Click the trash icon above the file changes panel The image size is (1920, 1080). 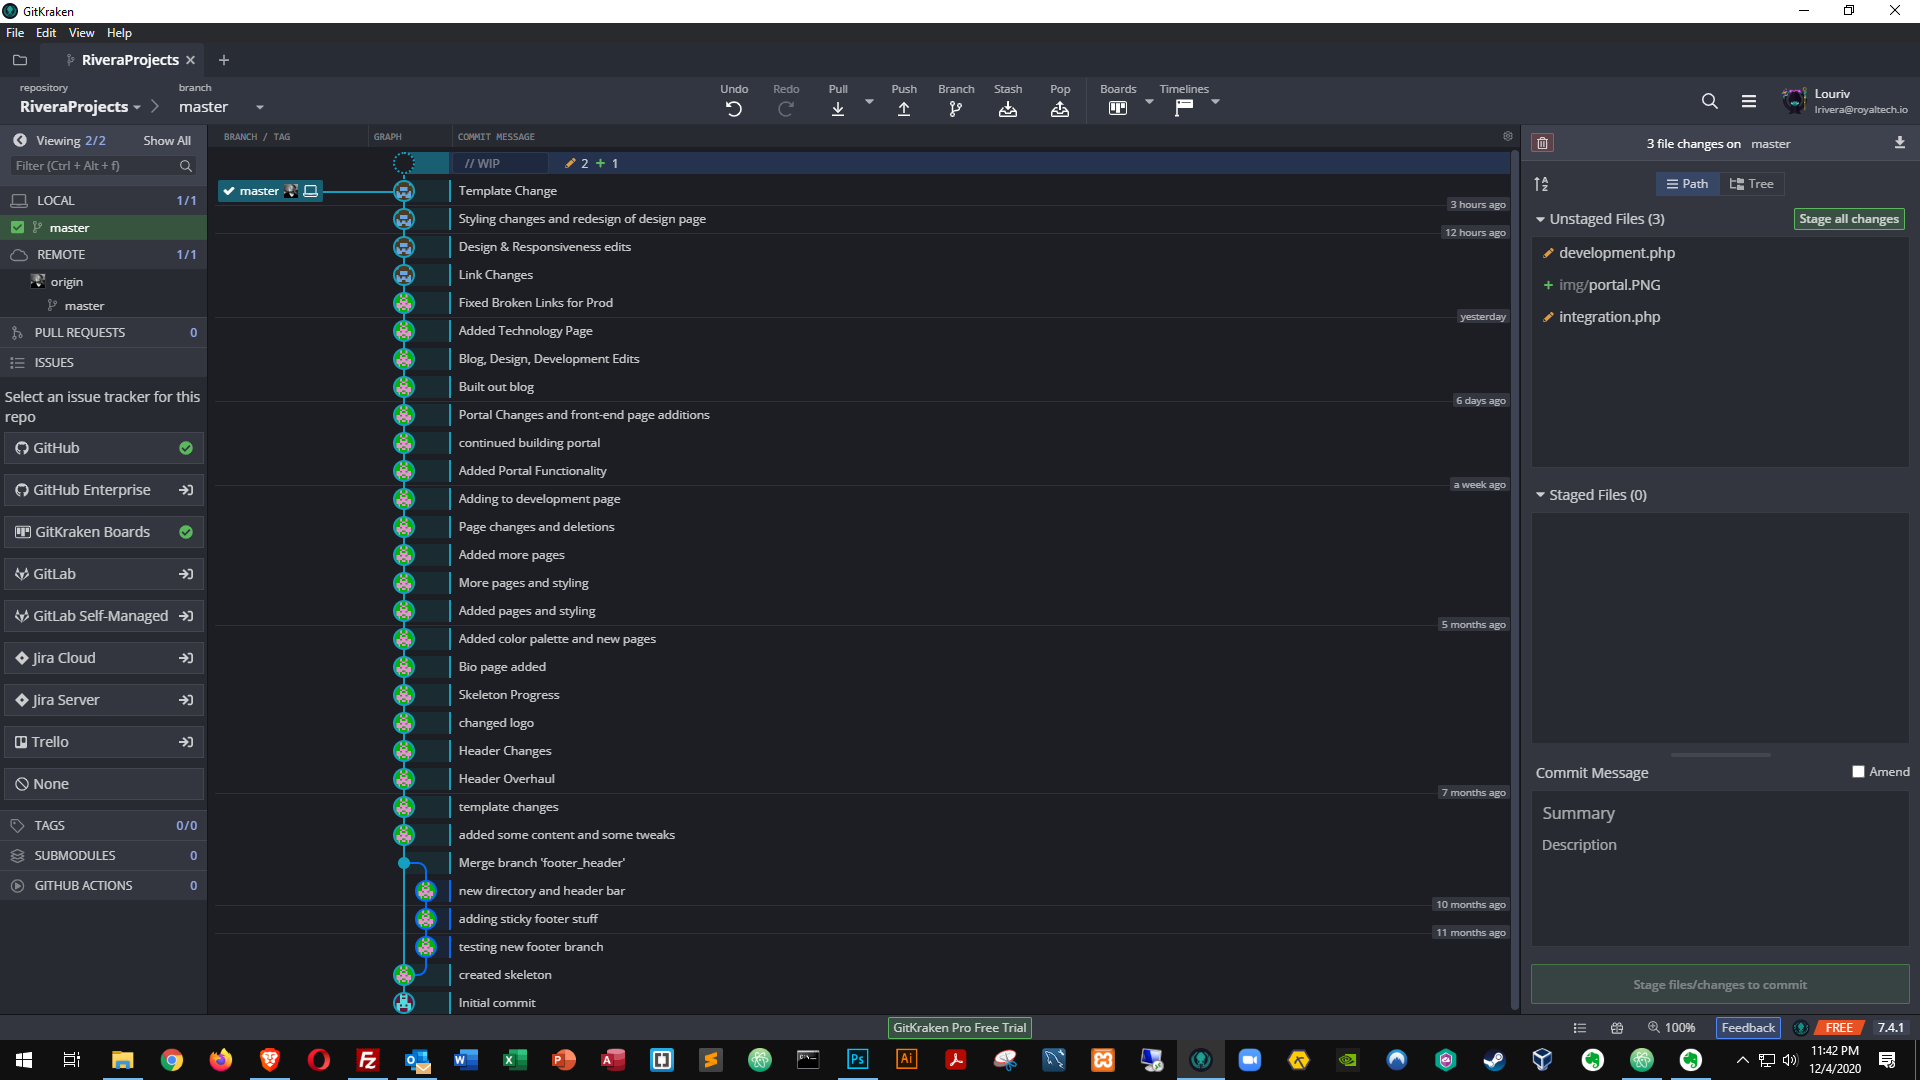[1543, 143]
